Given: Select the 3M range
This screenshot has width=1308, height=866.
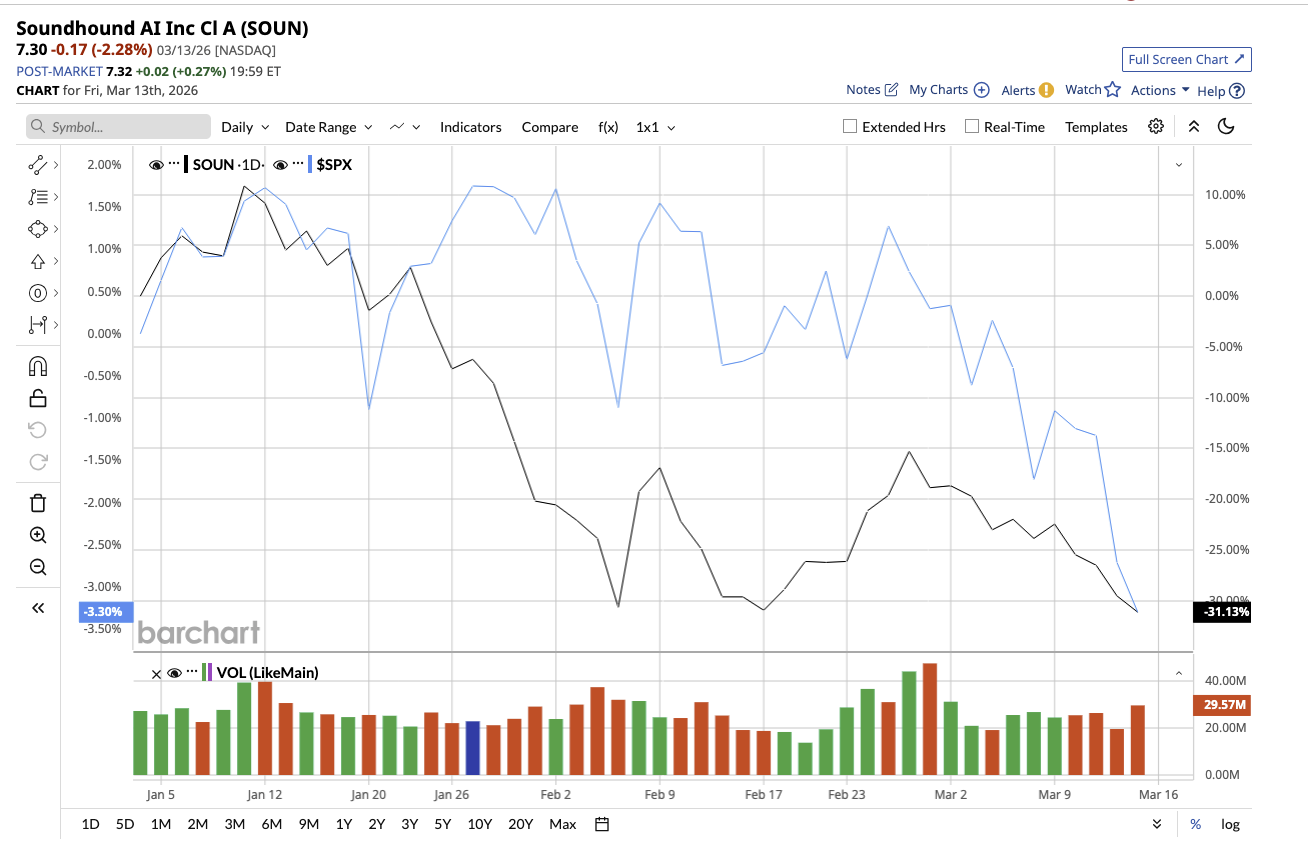Looking at the screenshot, I should coord(235,824).
